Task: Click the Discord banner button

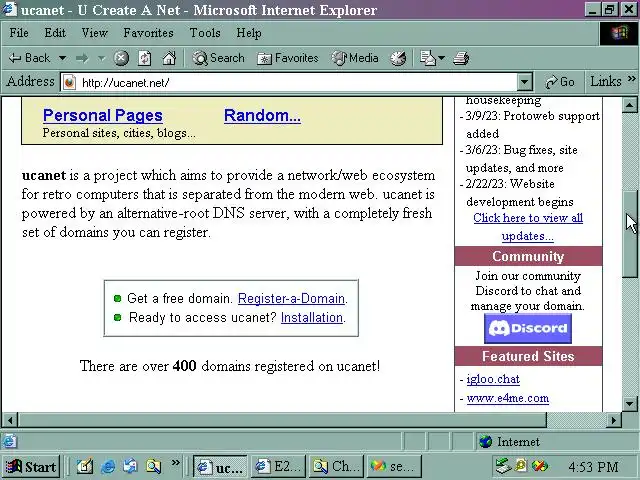Action: 528,329
